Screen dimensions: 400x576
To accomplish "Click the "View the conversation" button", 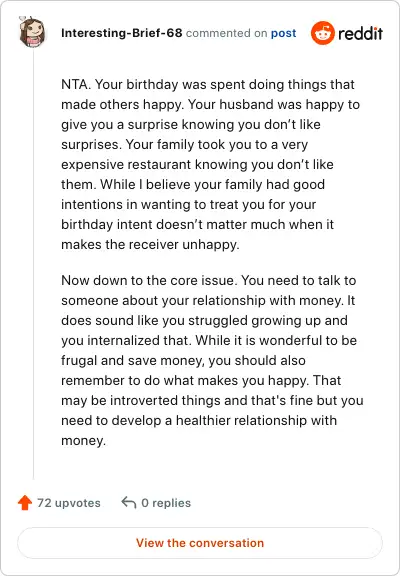I will coord(200,543).
